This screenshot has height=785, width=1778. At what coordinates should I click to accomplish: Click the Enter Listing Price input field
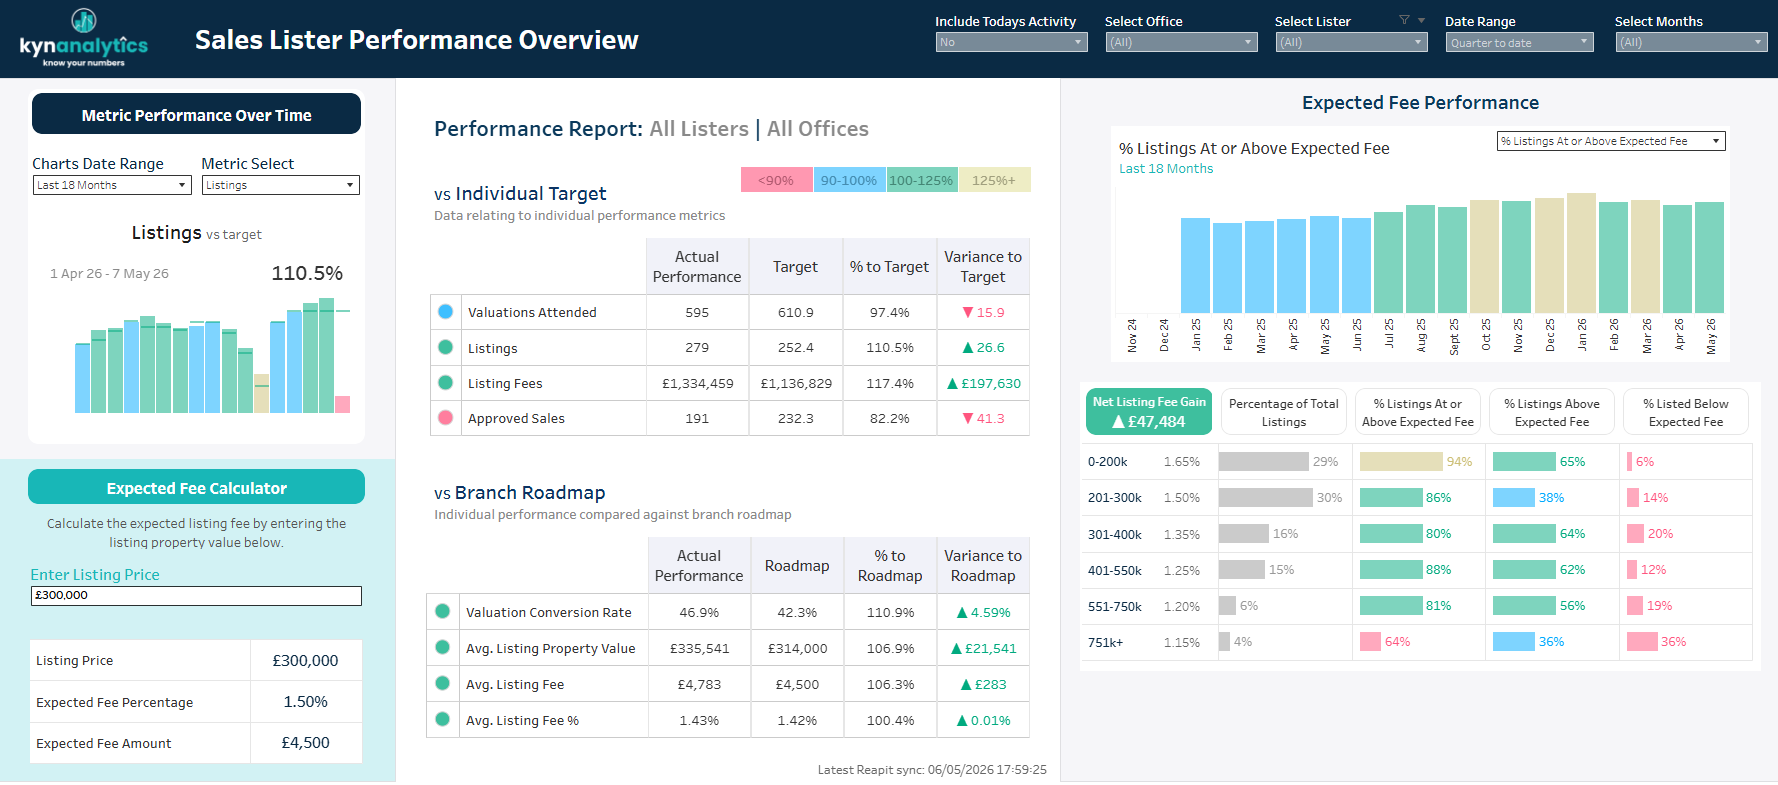(196, 595)
